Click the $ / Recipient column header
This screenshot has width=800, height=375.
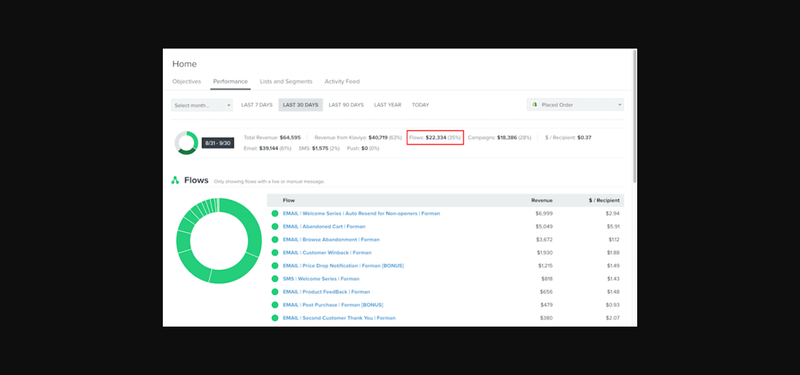click(604, 201)
